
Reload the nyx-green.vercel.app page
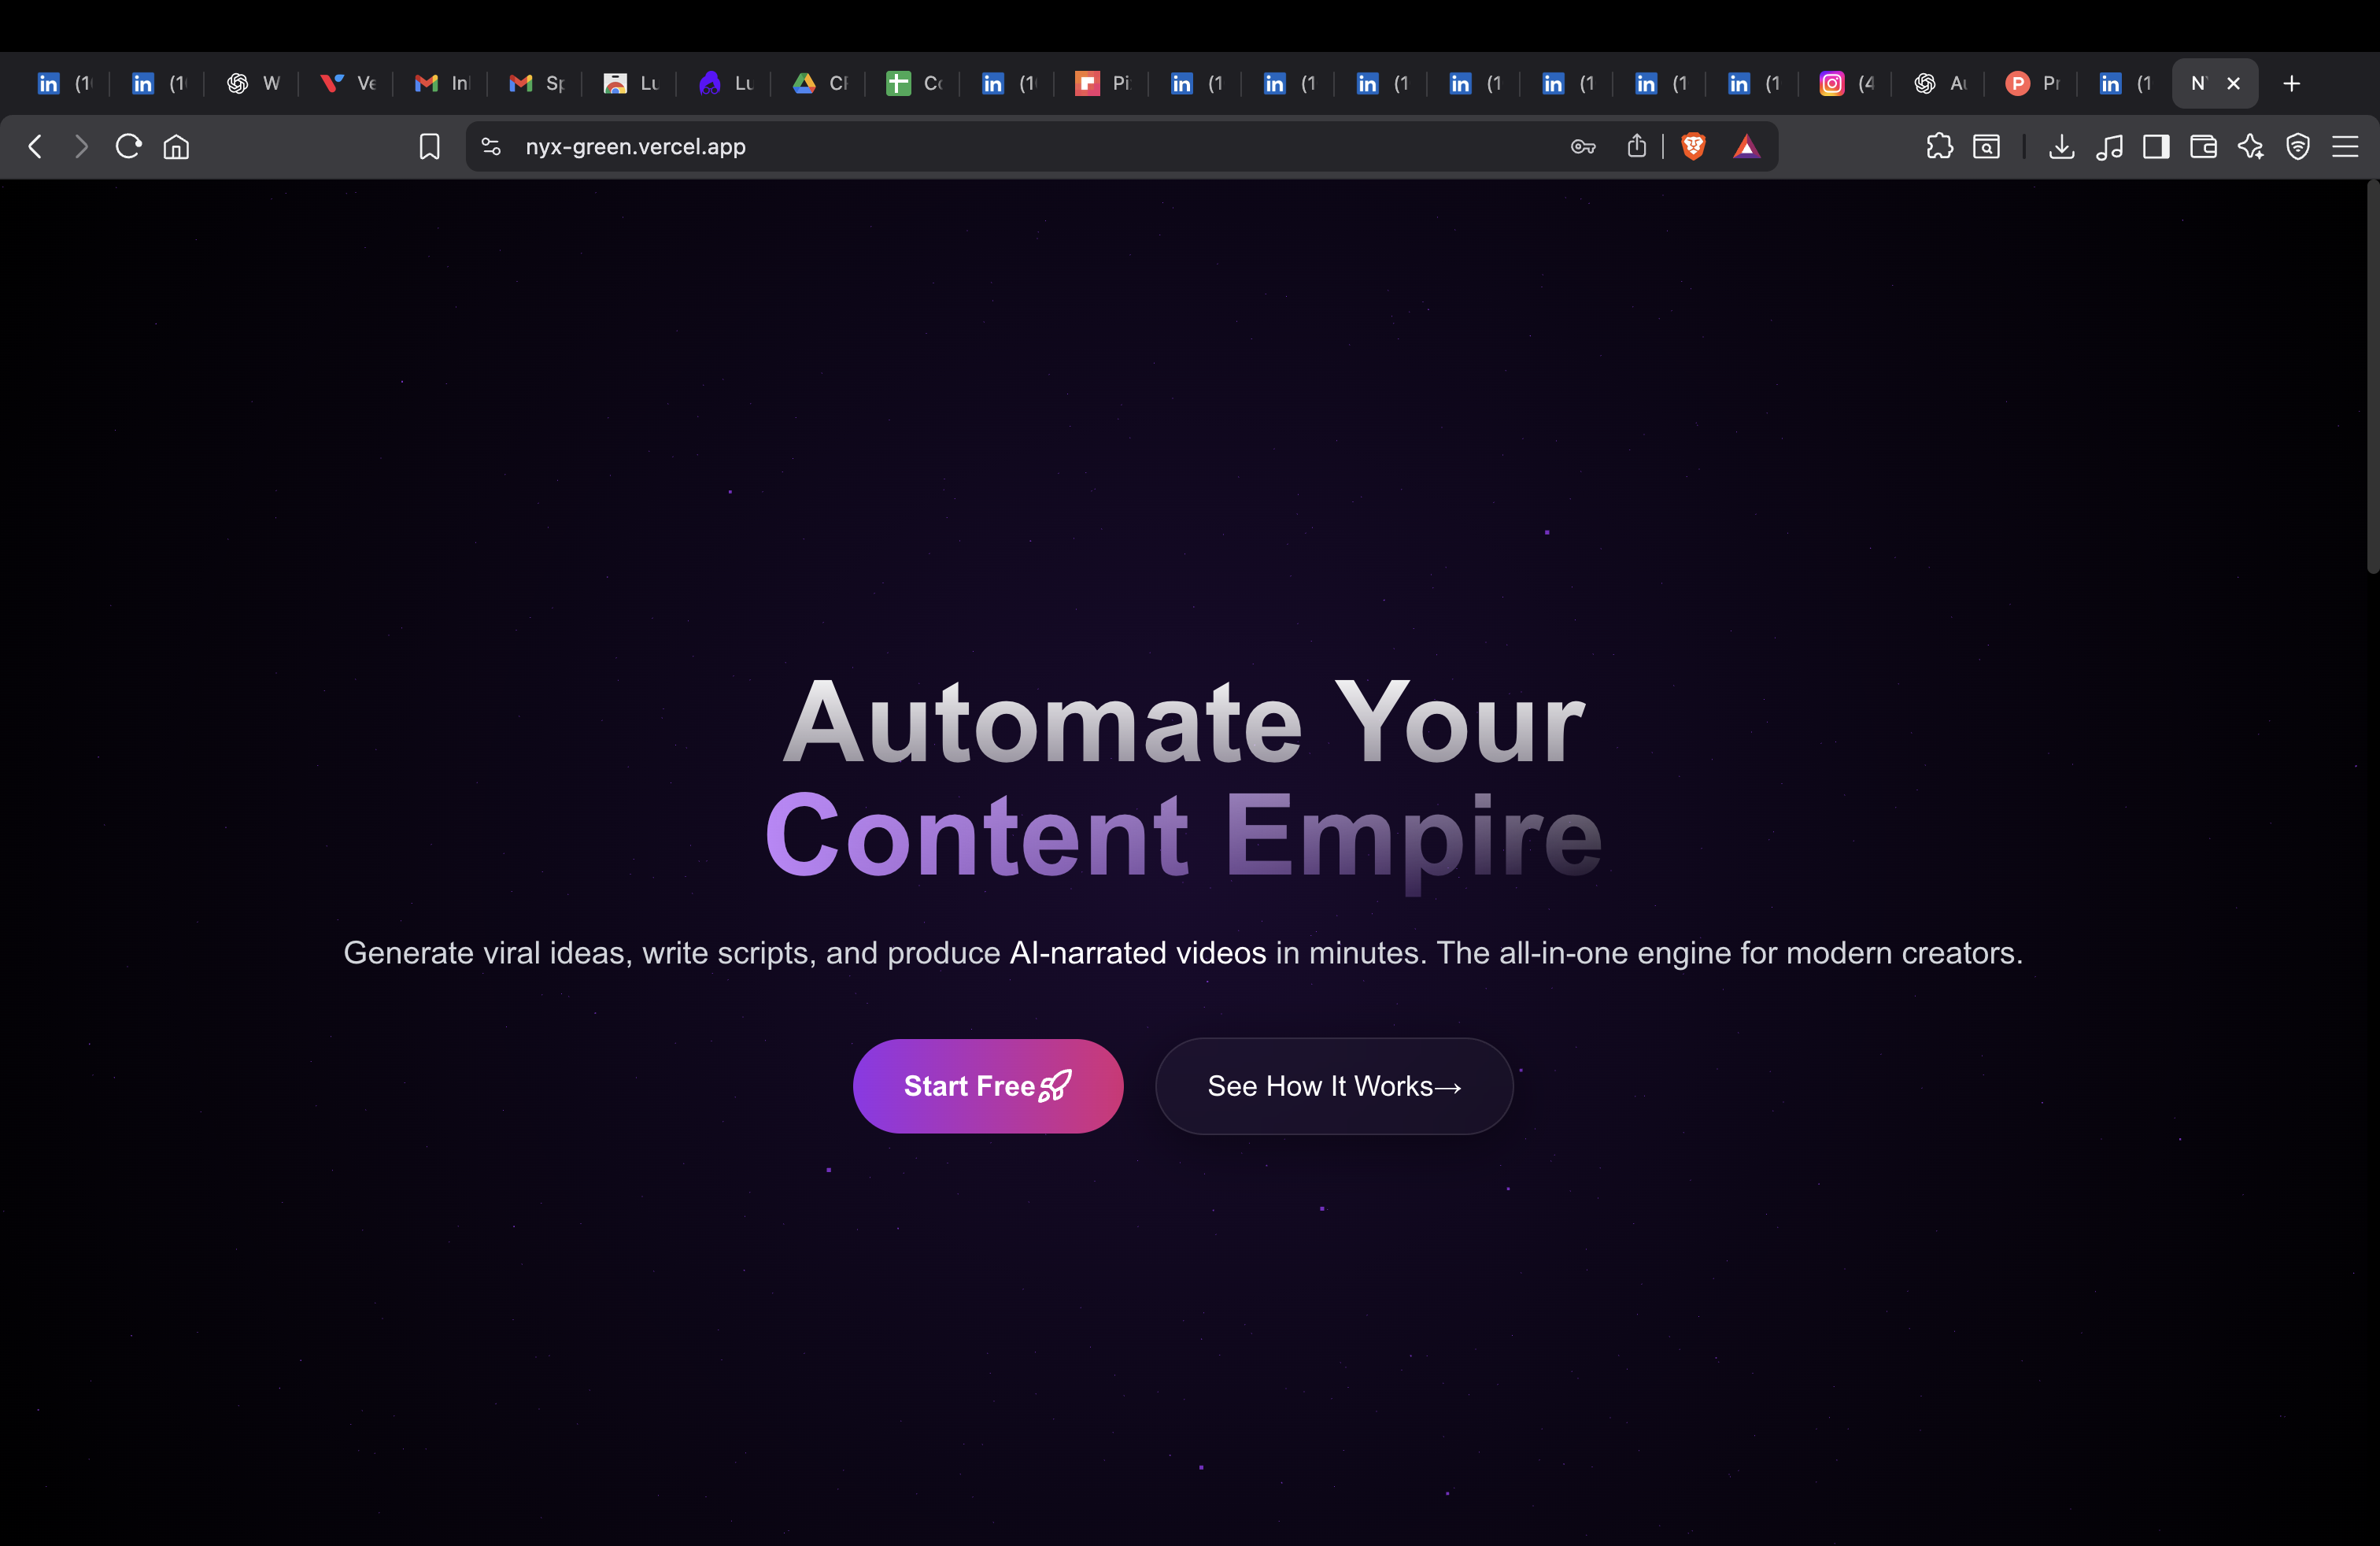[x=128, y=146]
